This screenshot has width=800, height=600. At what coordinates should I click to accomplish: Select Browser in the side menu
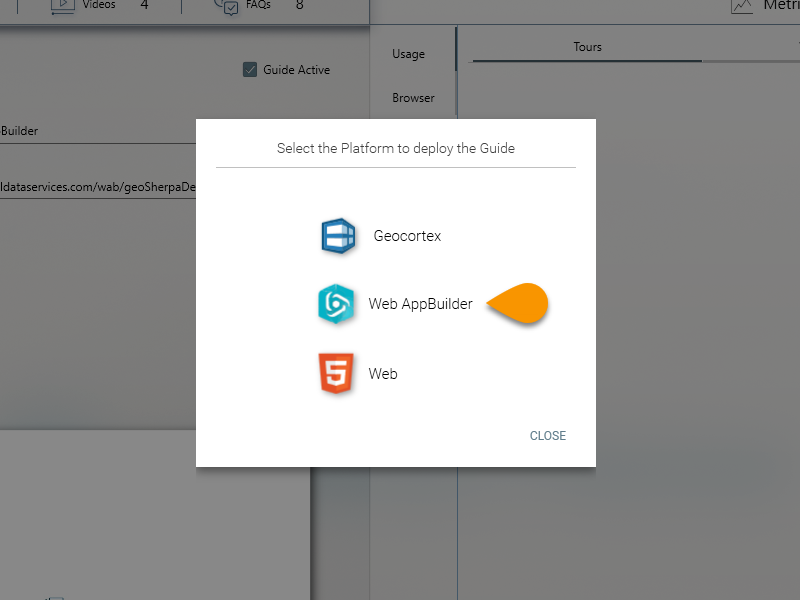413,97
